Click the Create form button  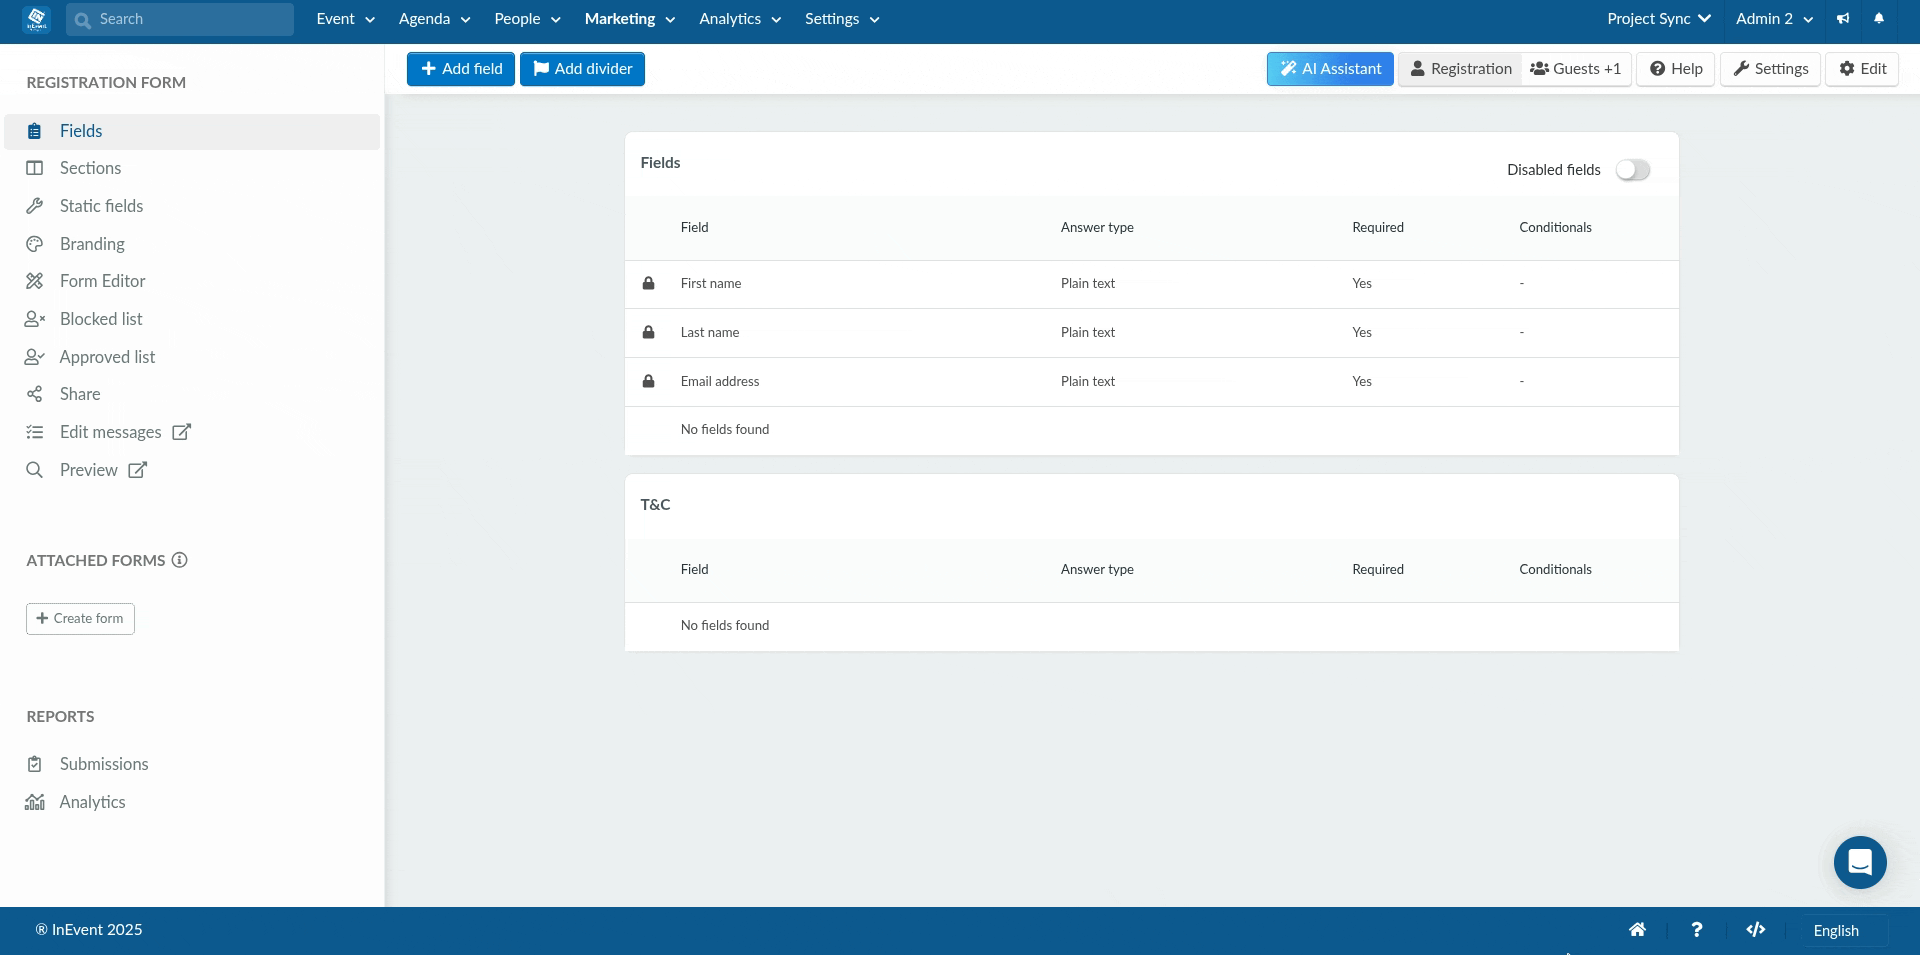point(80,619)
